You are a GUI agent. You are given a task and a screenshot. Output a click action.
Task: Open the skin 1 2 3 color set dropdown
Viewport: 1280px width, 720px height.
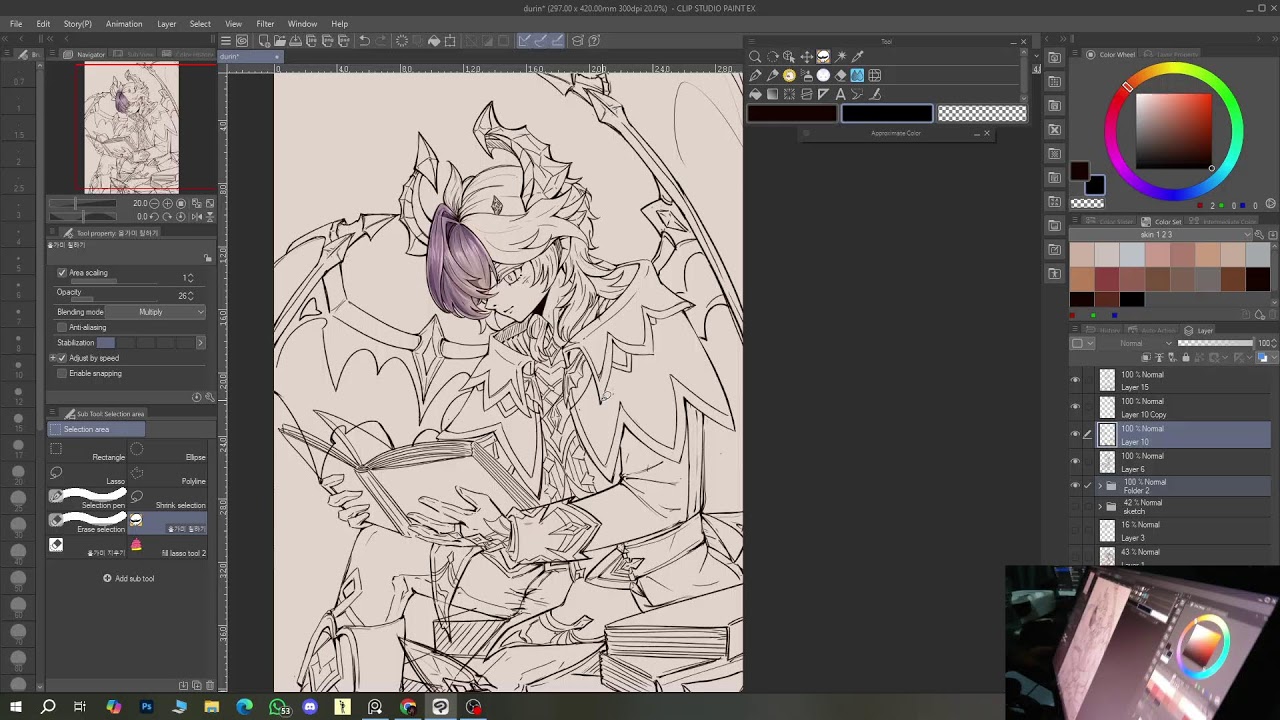(1161, 235)
